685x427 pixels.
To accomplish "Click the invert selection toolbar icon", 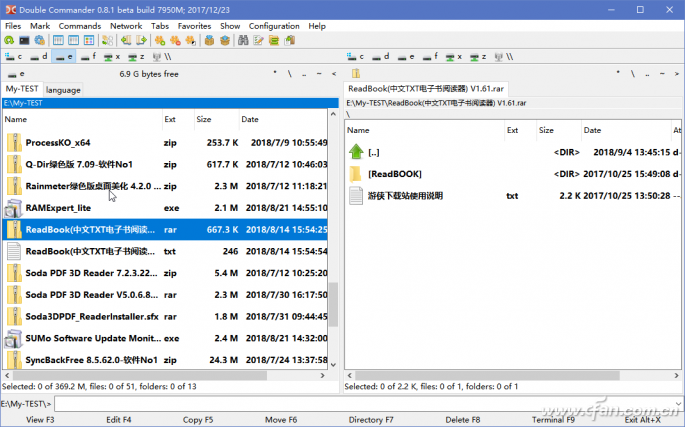I will tap(190, 41).
